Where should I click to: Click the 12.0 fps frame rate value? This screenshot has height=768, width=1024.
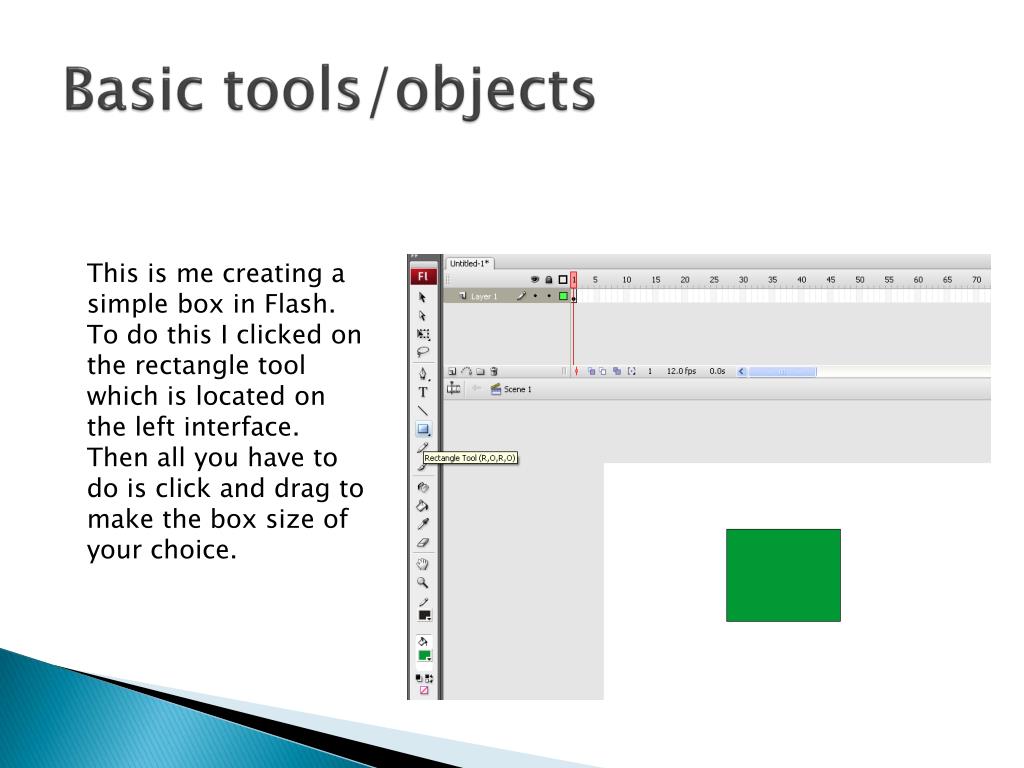pyautogui.click(x=681, y=371)
